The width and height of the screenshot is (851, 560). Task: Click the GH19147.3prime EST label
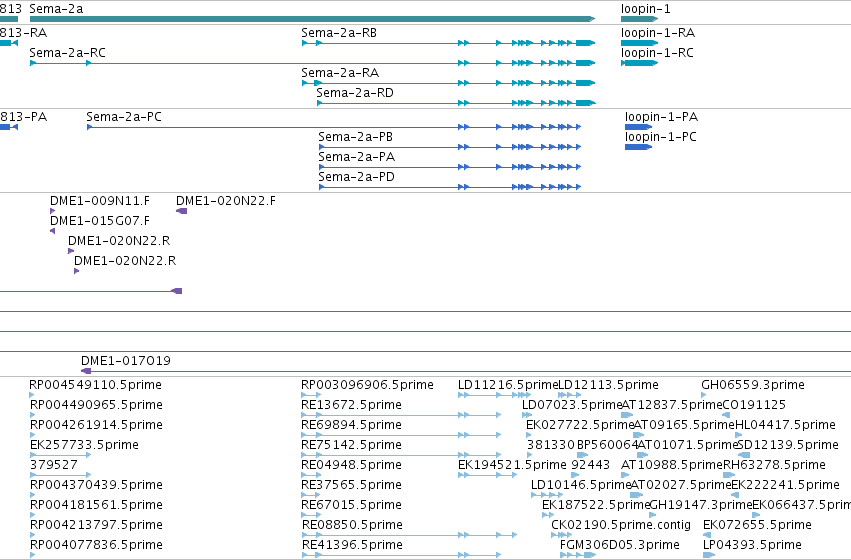[701, 505]
